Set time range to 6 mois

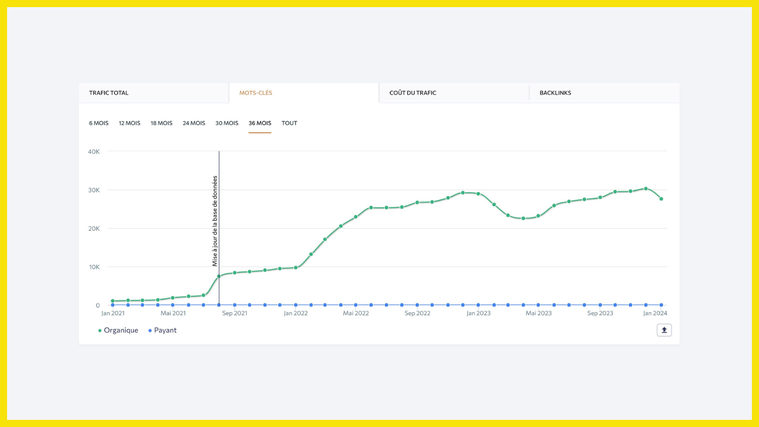tap(99, 123)
